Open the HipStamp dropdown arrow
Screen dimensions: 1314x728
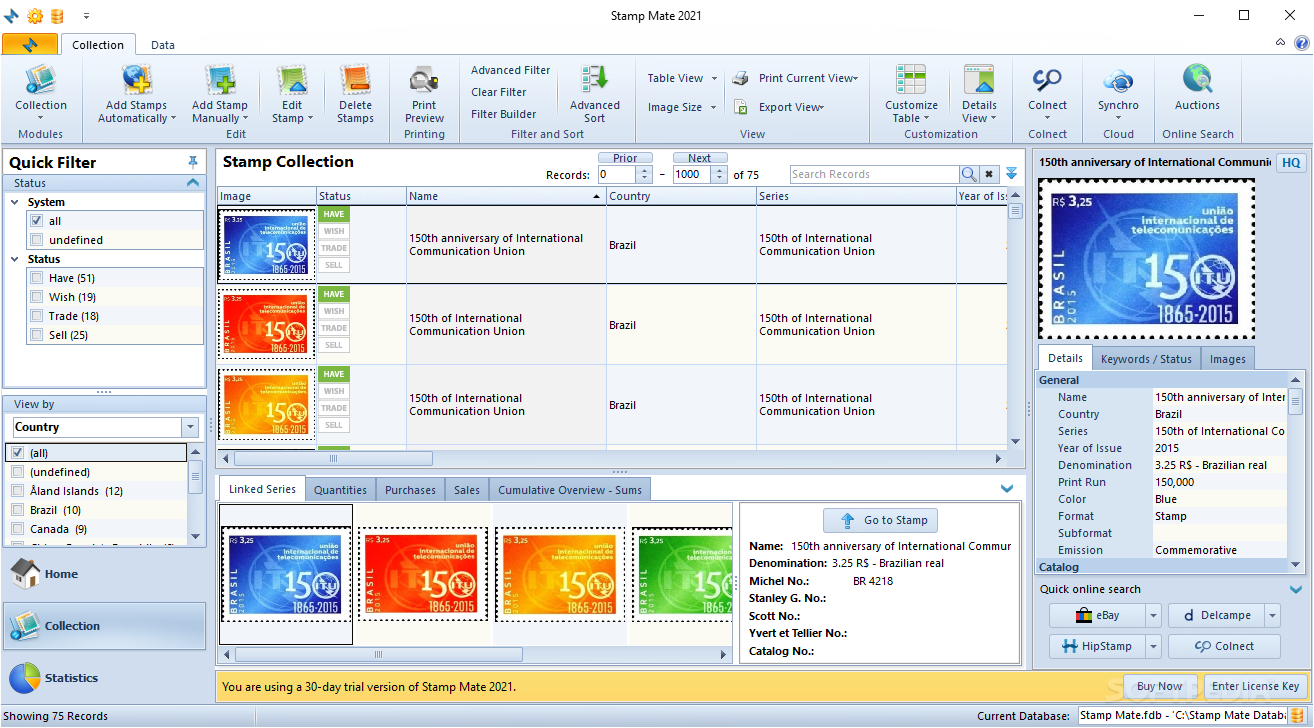(x=1153, y=646)
